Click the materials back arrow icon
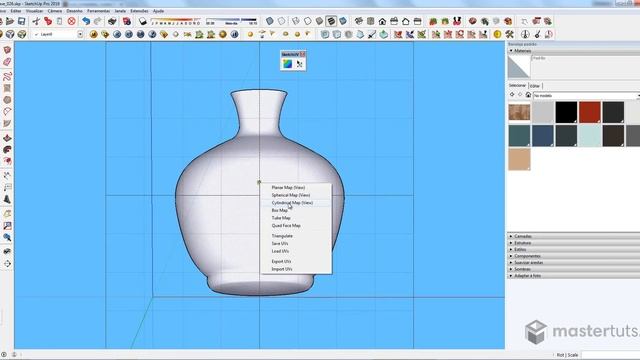The width and height of the screenshot is (640, 360). 512,95
